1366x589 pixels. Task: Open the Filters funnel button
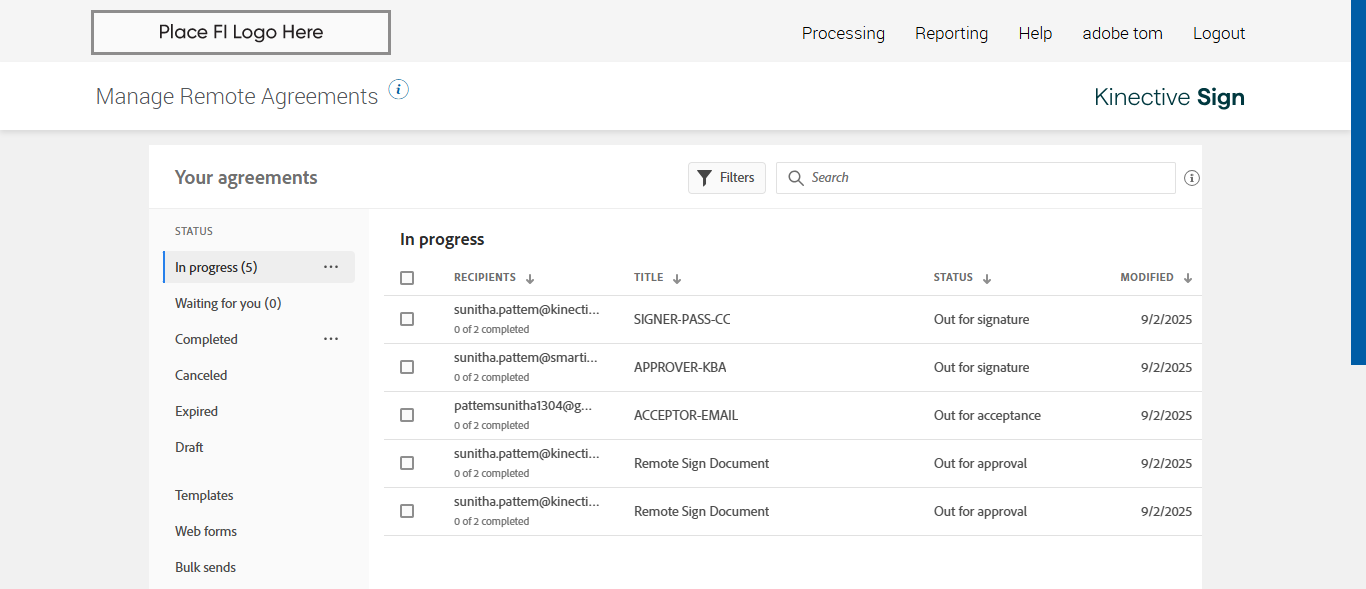(727, 178)
